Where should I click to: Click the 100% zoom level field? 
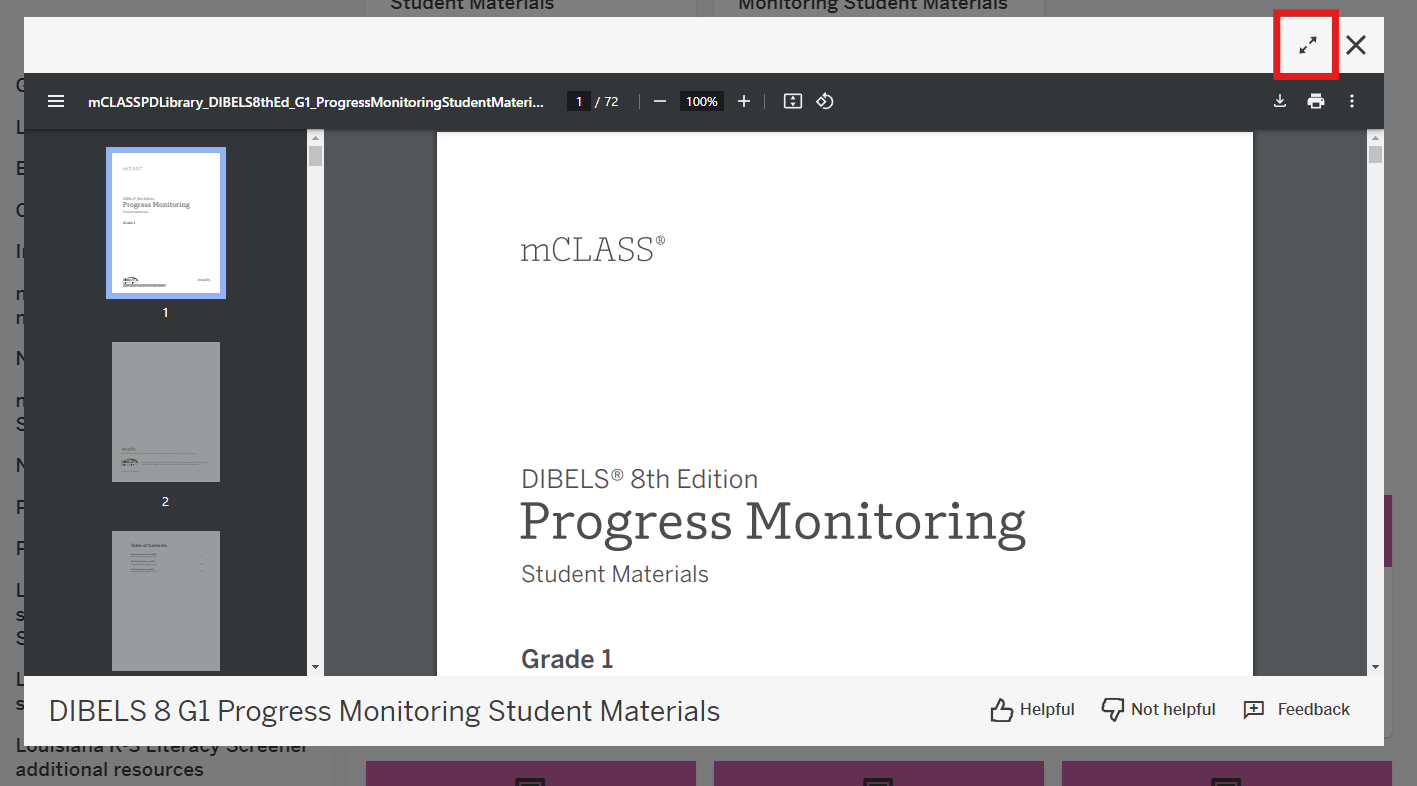pos(702,101)
